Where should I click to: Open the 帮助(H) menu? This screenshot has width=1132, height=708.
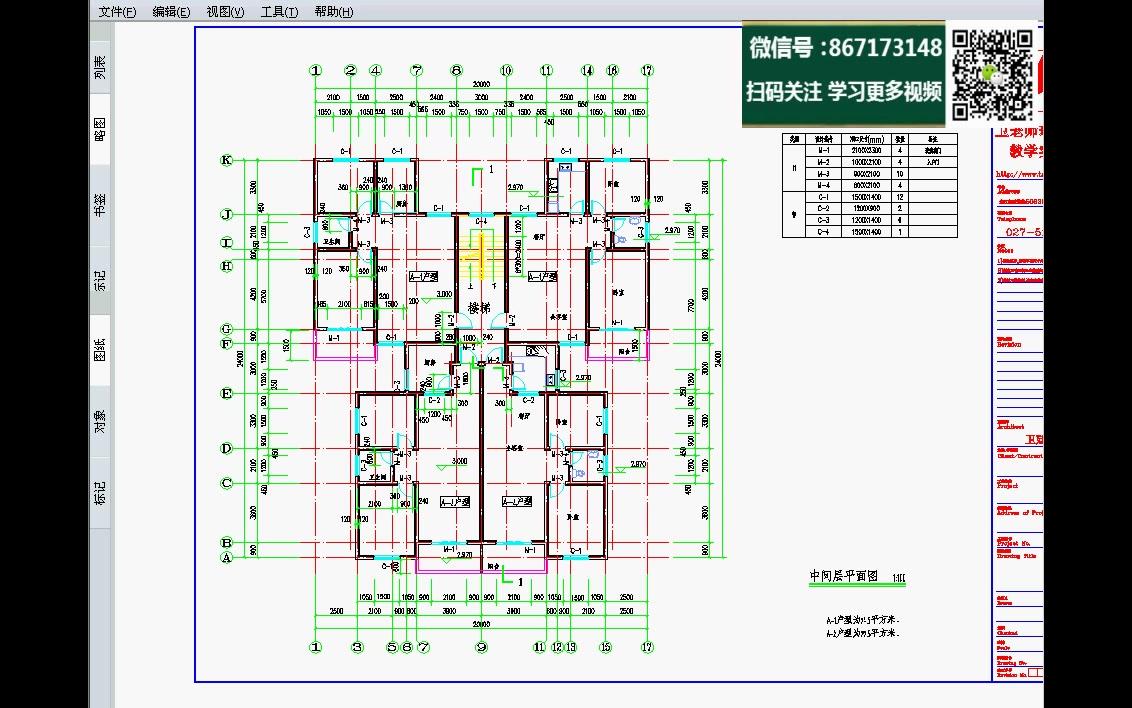pos(334,12)
